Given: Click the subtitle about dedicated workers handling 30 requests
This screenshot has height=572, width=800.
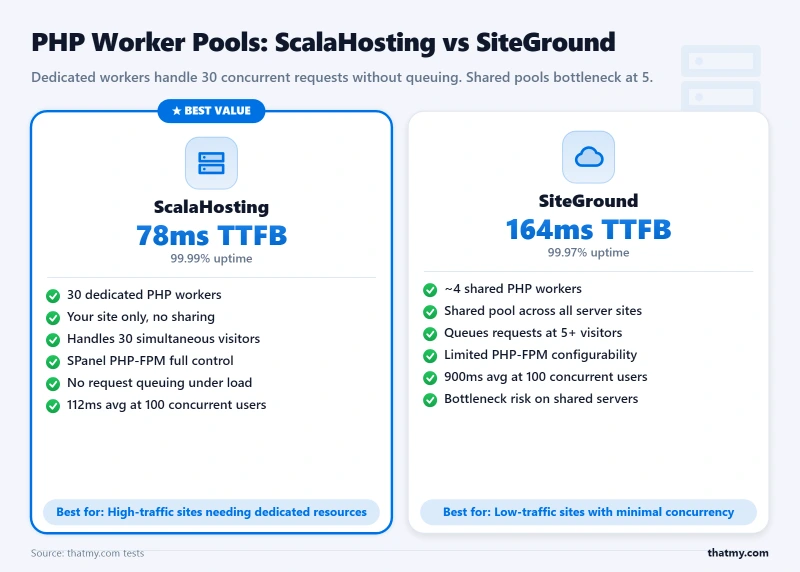Looking at the screenshot, I should click(342, 78).
